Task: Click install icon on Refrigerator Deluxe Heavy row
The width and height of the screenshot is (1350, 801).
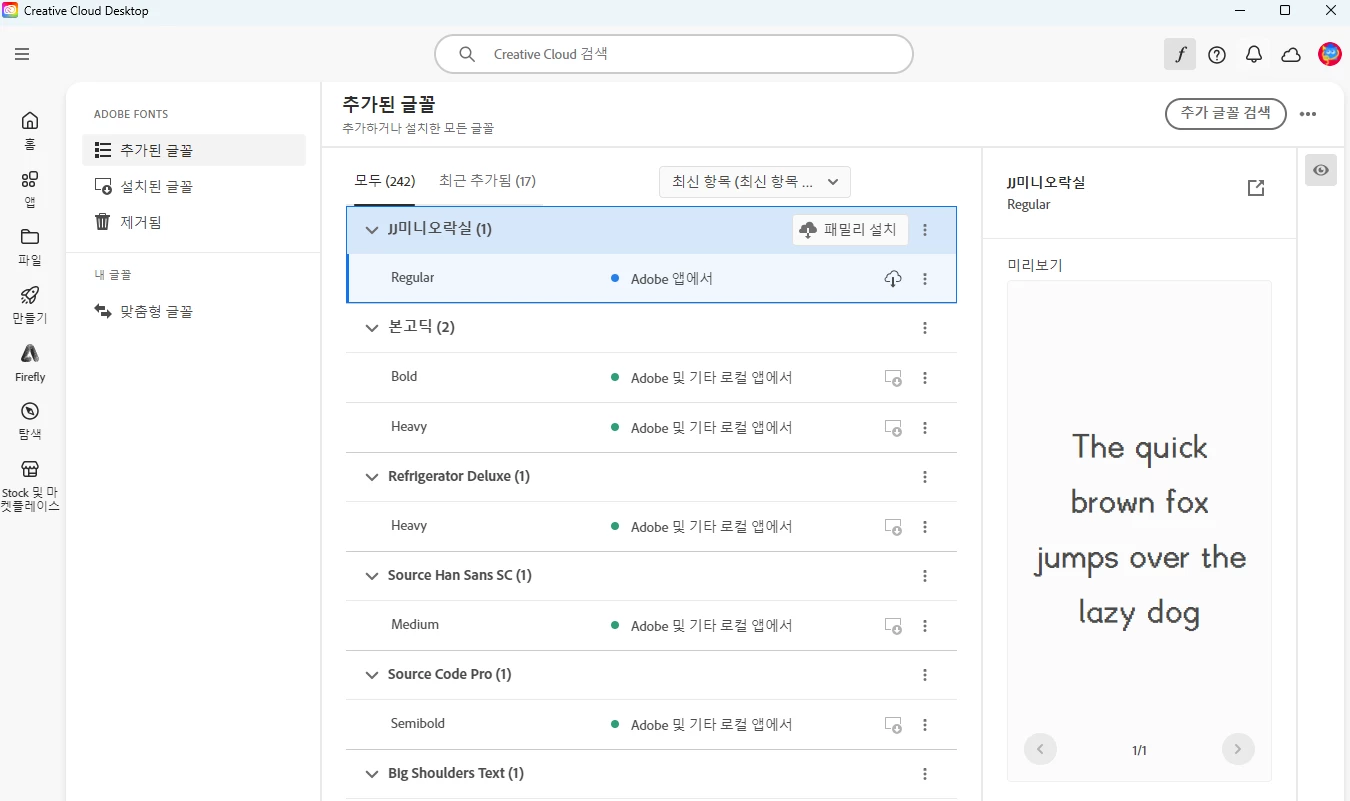Action: (893, 527)
